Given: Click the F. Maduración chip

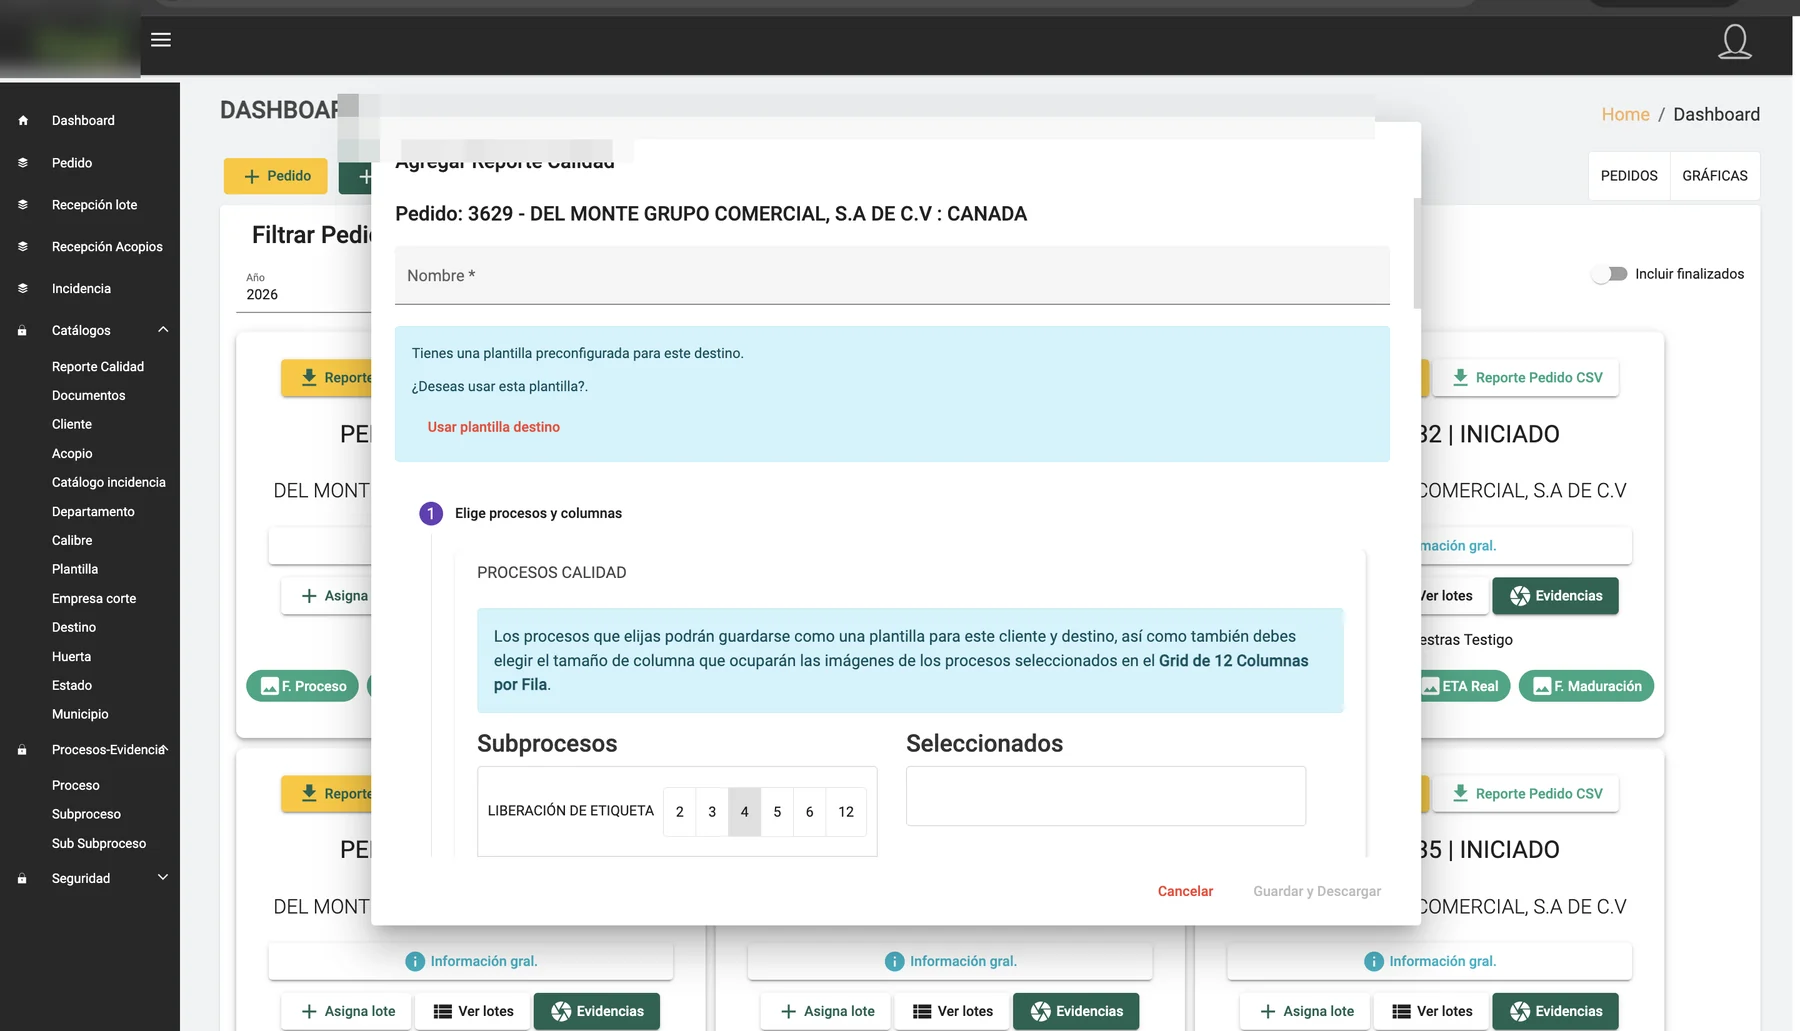Looking at the screenshot, I should point(1587,686).
